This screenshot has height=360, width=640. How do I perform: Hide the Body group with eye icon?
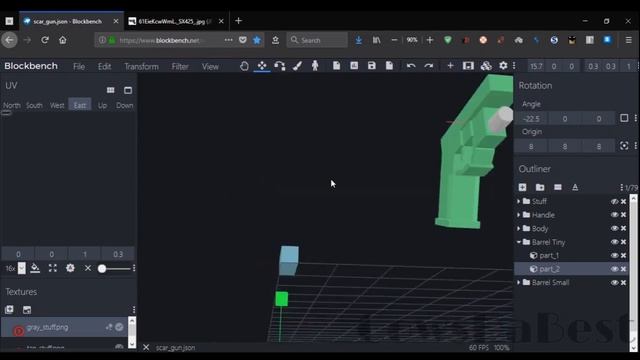(614, 228)
